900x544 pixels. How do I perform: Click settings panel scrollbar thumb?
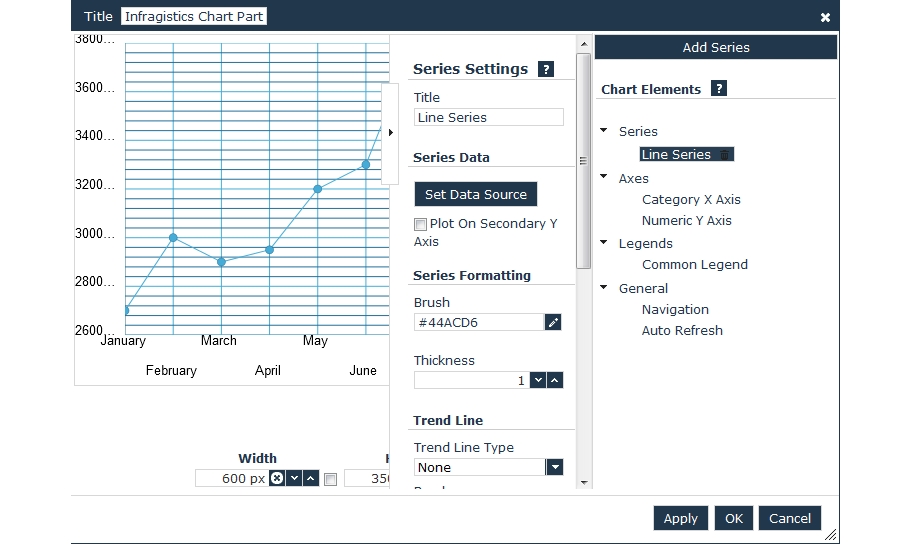point(583,161)
